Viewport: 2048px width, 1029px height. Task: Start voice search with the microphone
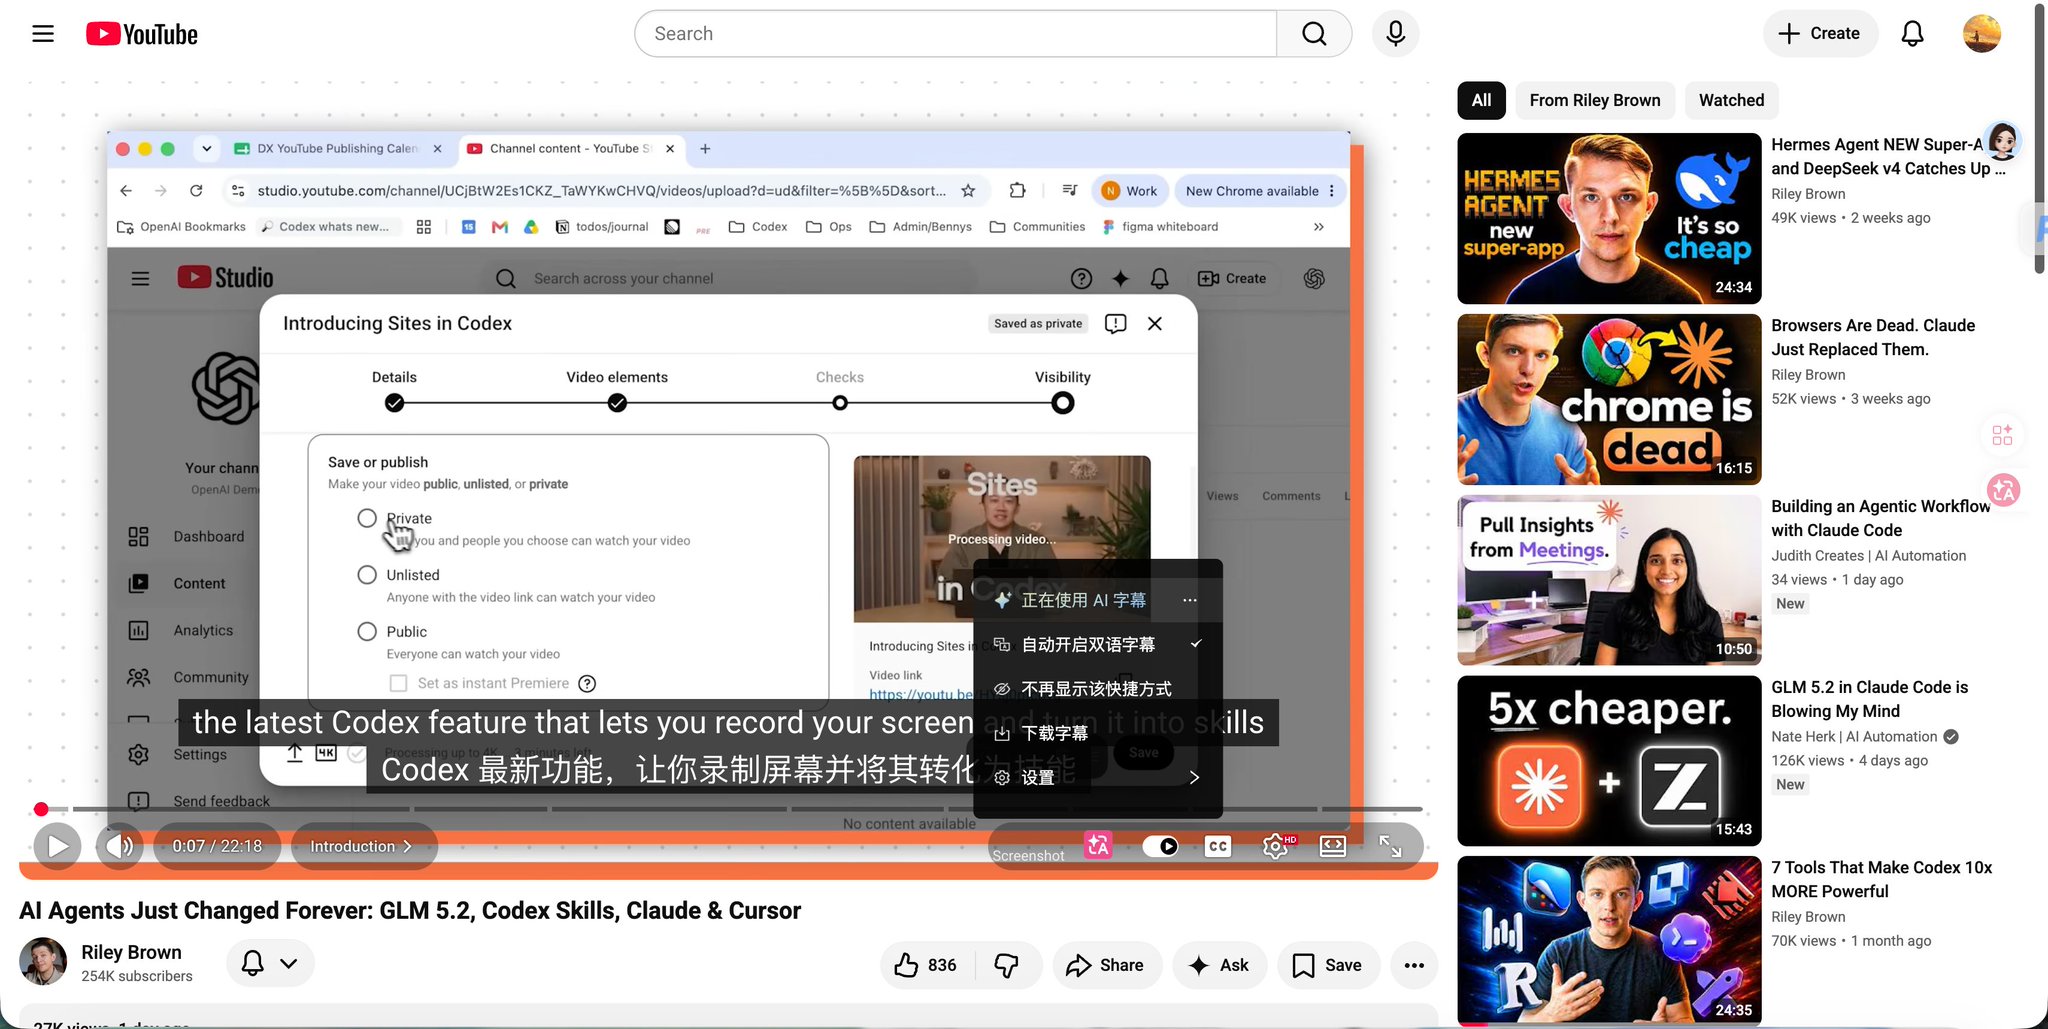pyautogui.click(x=1395, y=34)
